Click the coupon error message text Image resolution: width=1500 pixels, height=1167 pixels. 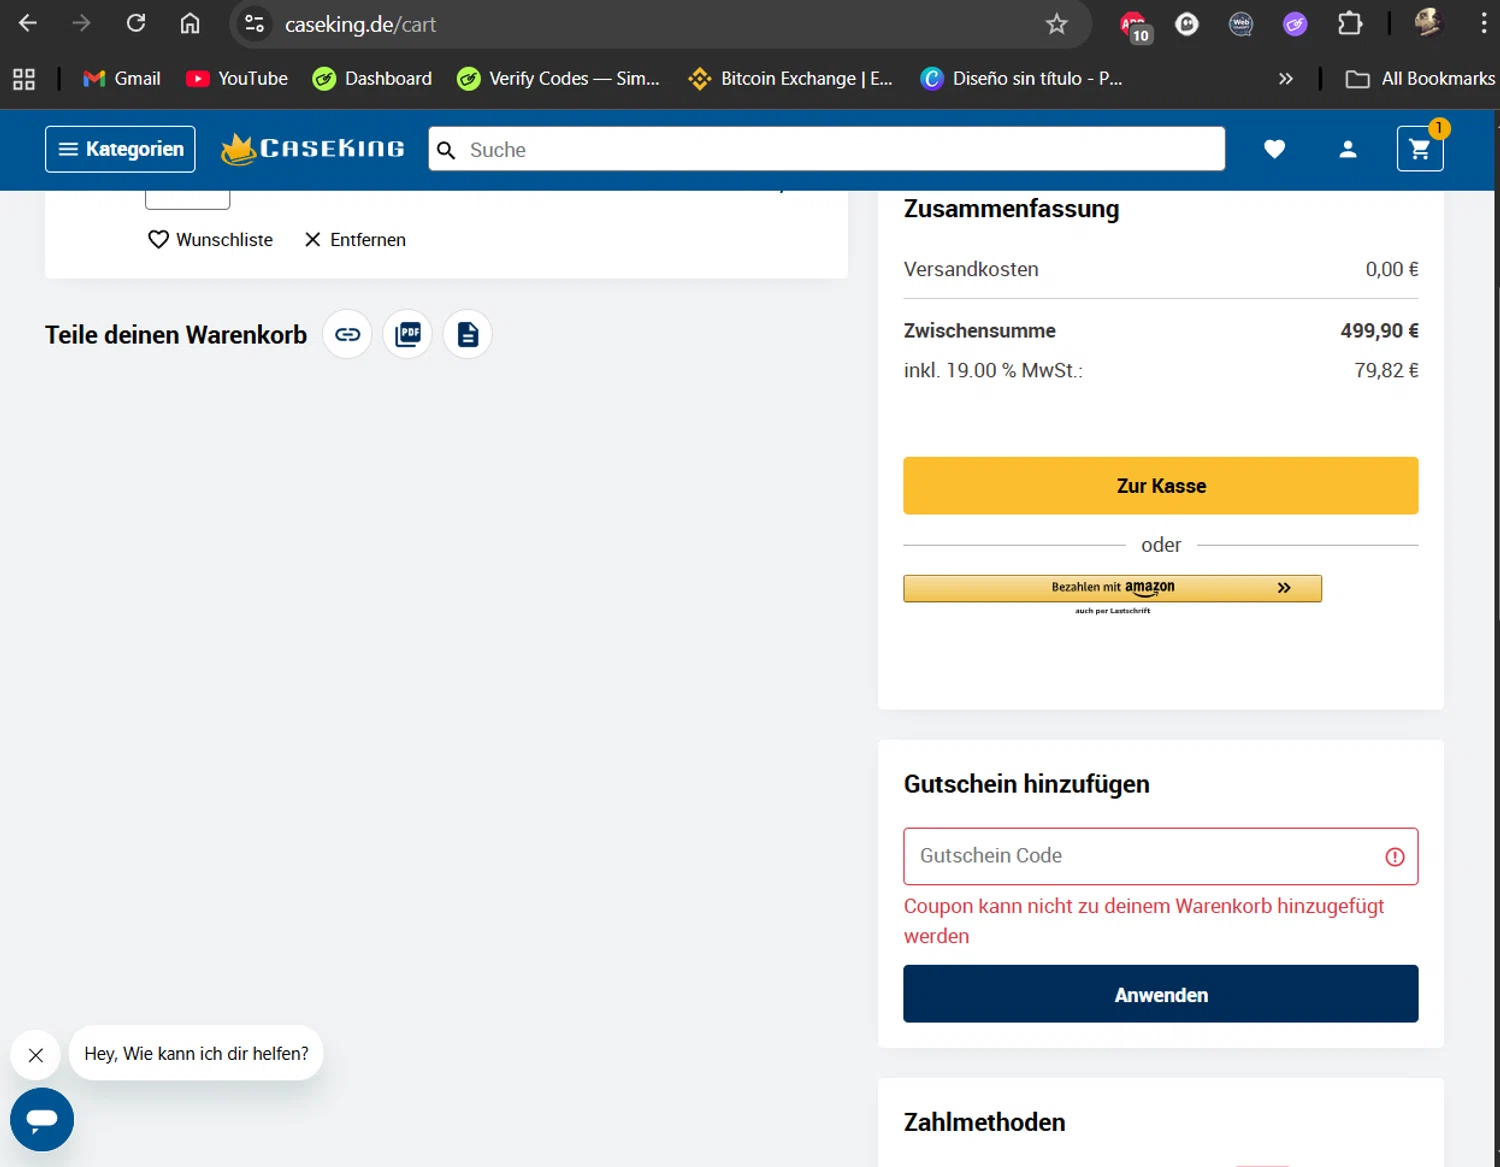tap(1144, 921)
